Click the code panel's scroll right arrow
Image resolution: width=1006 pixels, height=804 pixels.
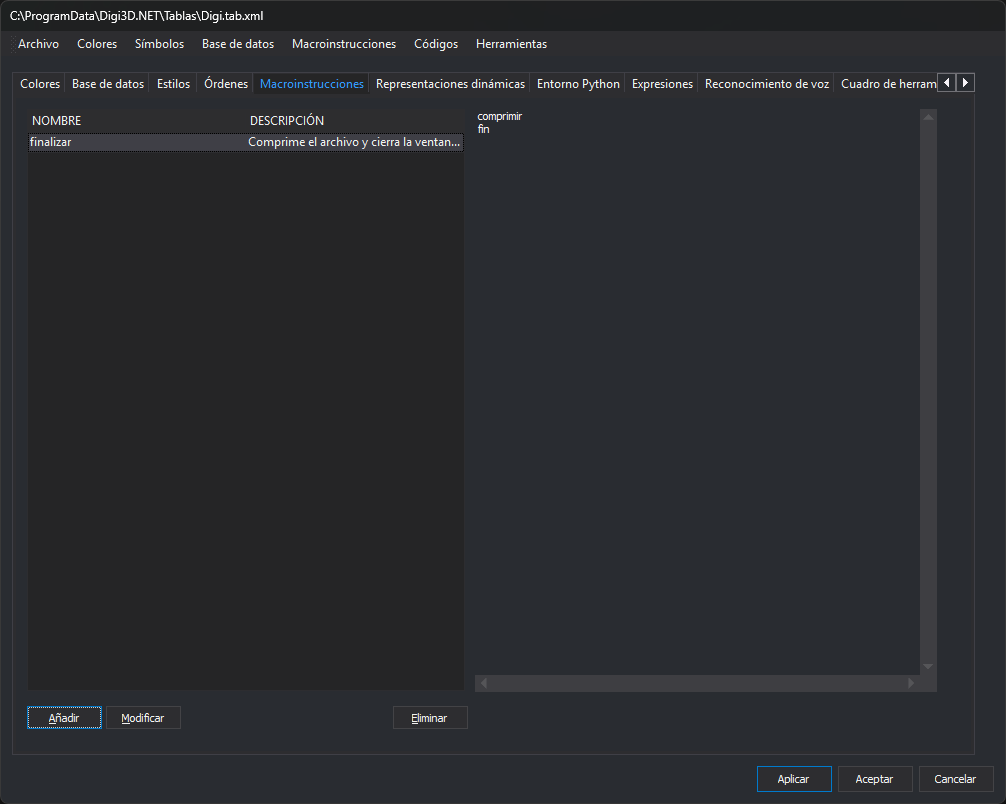(x=911, y=683)
